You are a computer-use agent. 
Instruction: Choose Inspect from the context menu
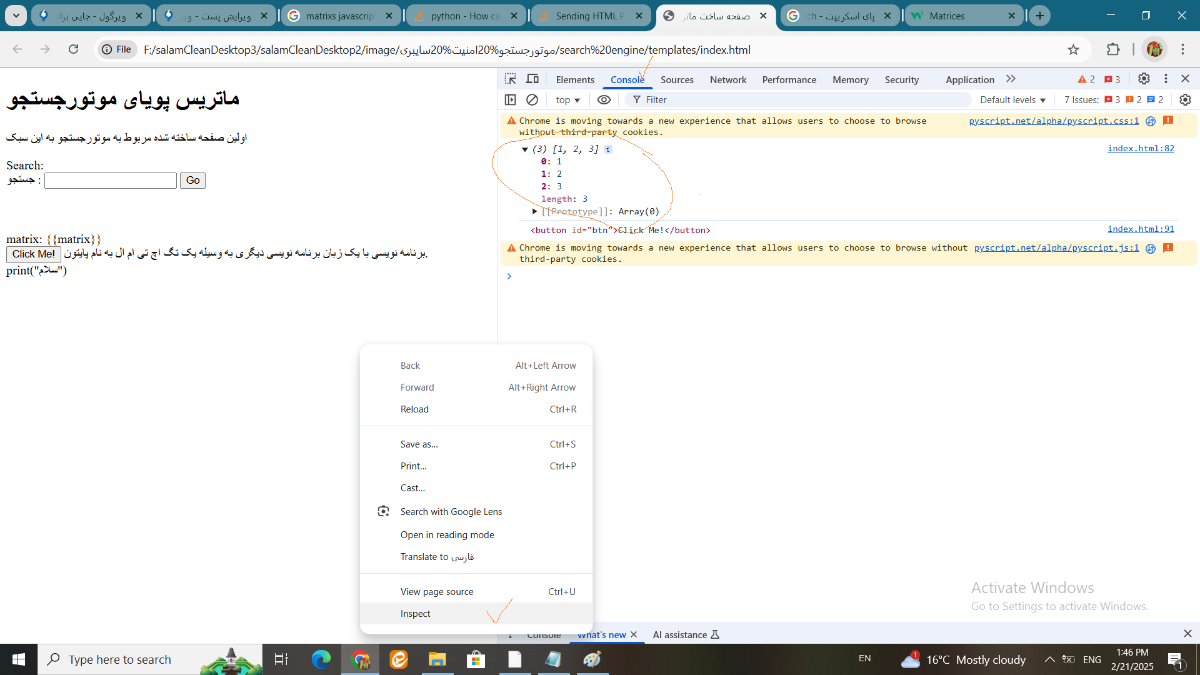pos(416,614)
